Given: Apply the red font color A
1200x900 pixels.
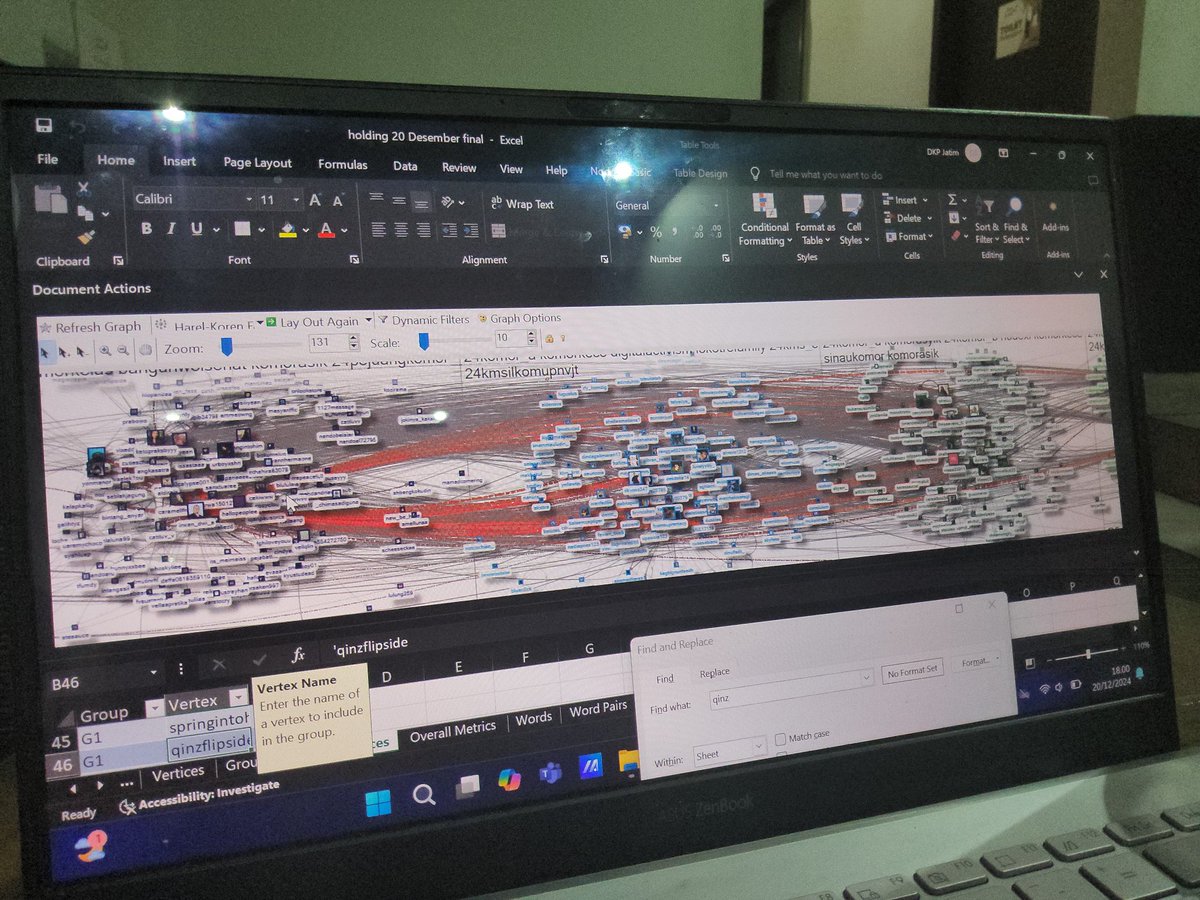Looking at the screenshot, I should point(326,231).
